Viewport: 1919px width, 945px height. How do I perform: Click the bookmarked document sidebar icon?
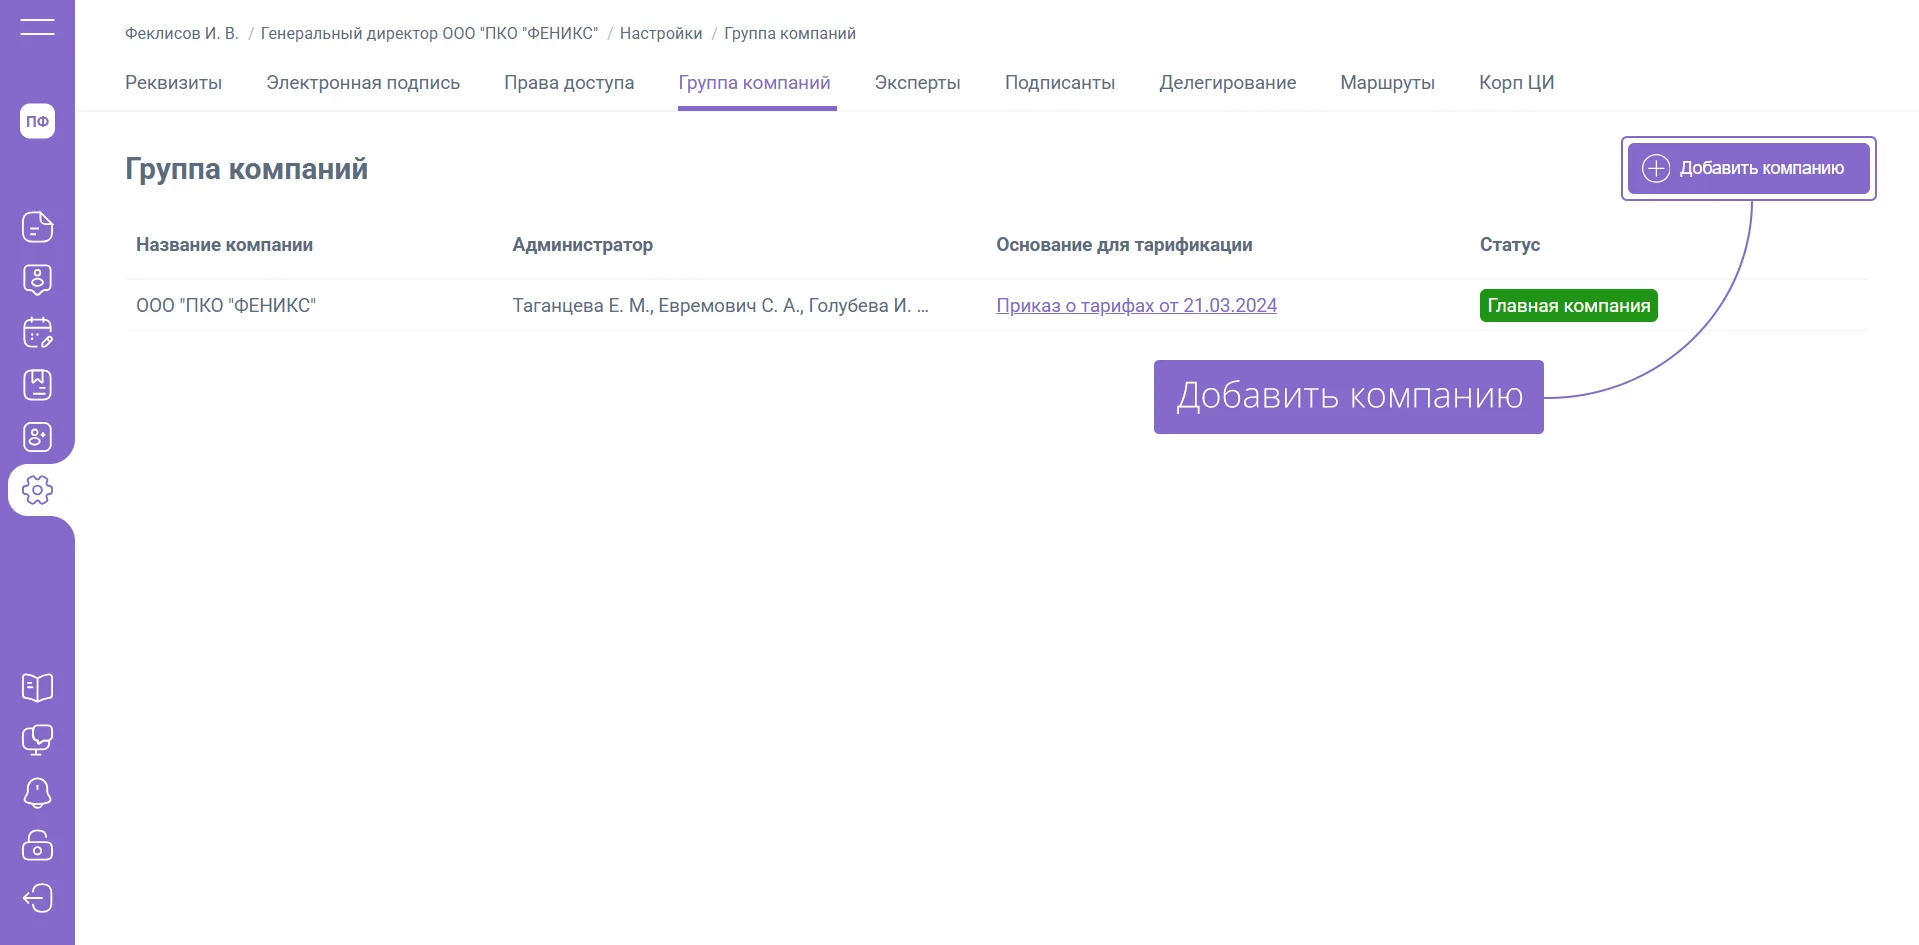click(x=37, y=385)
